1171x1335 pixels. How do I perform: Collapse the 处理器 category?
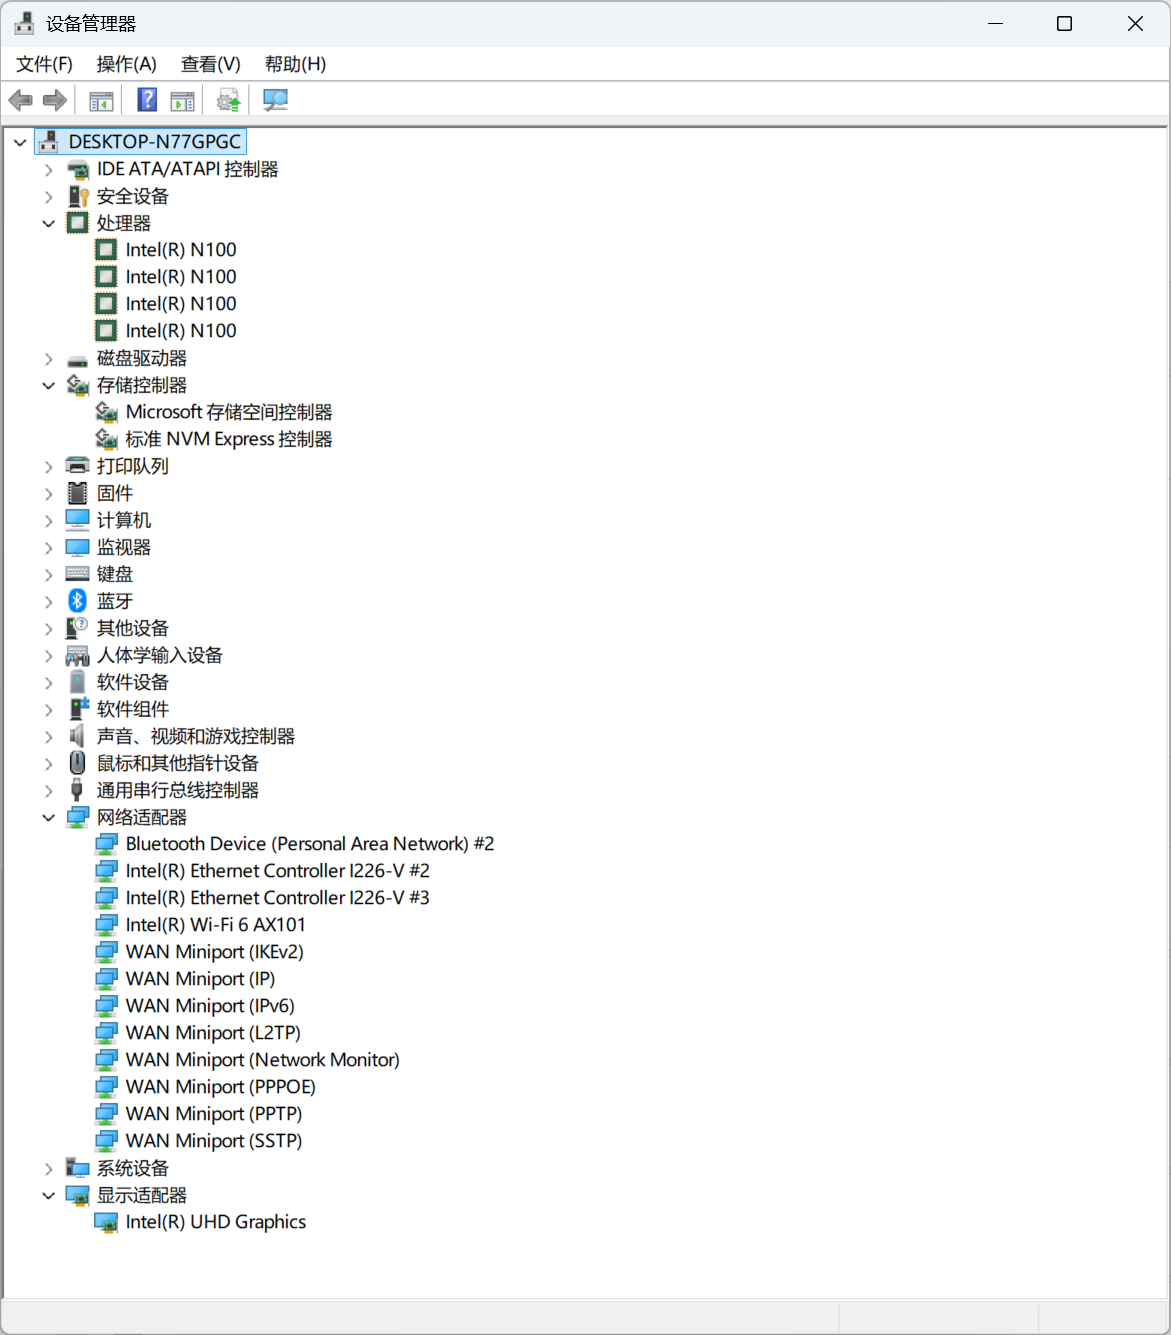coord(48,224)
